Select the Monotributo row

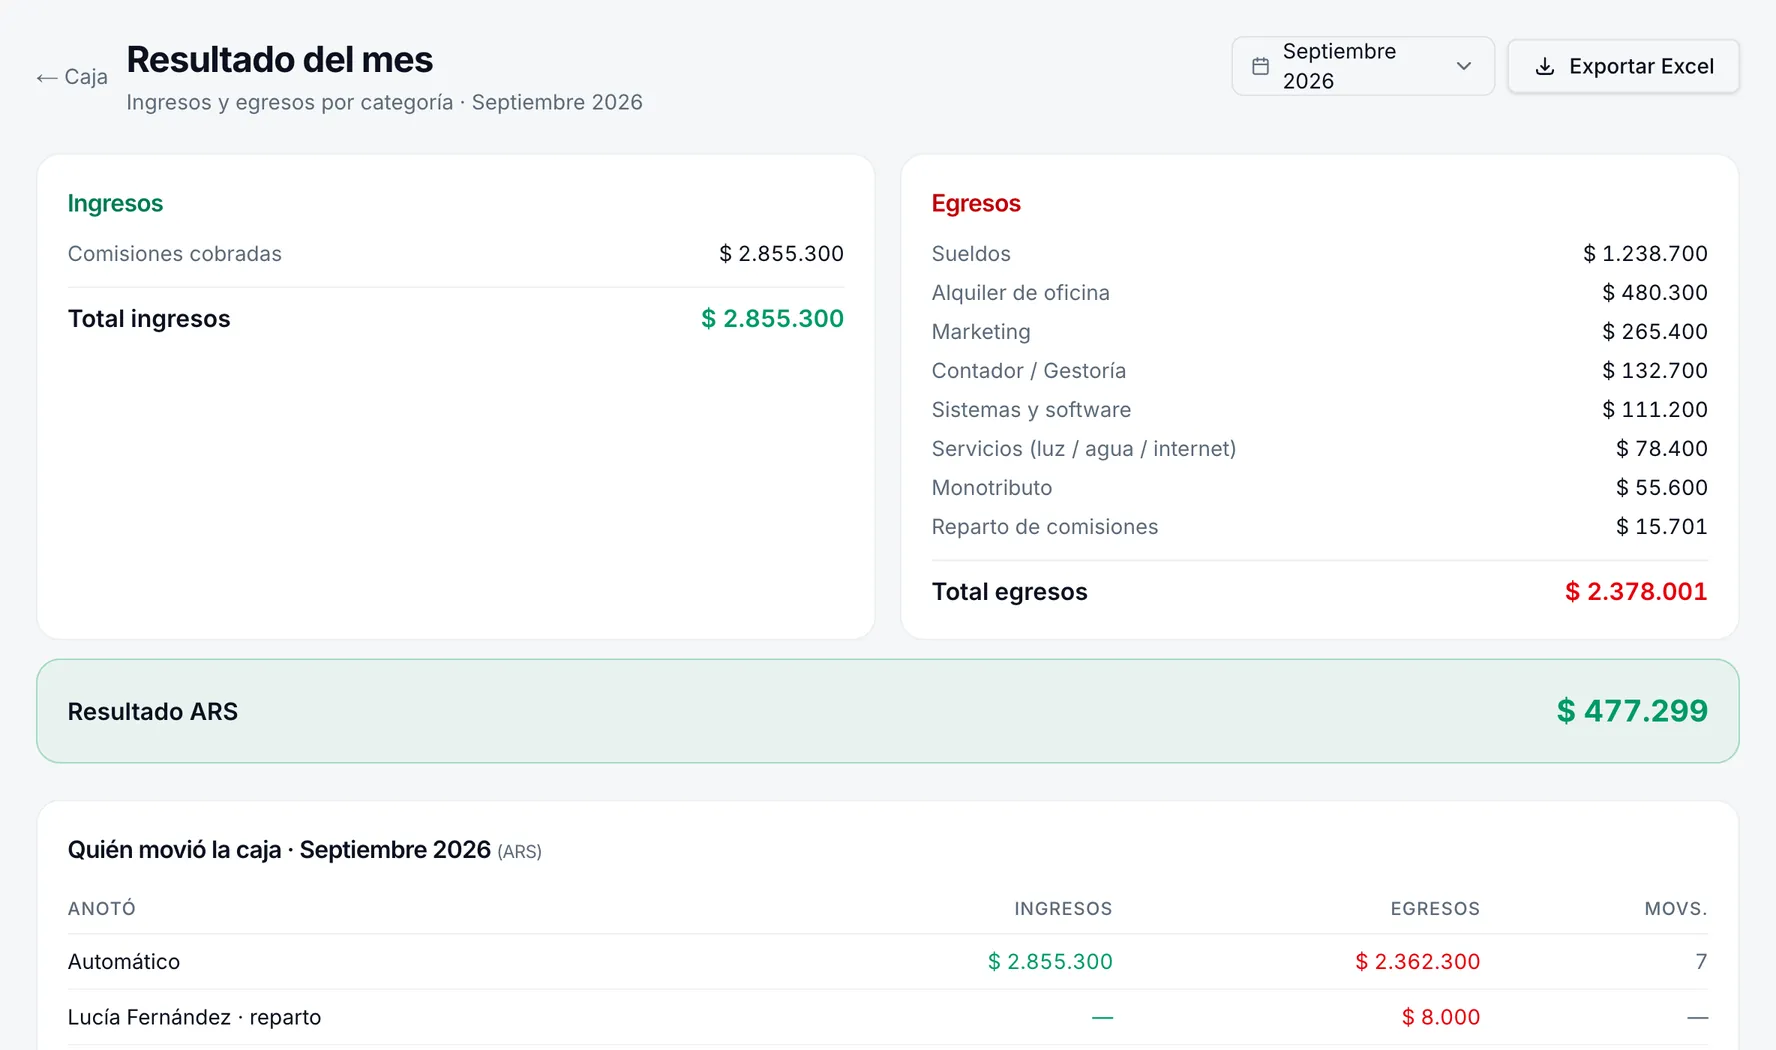[1319, 488]
